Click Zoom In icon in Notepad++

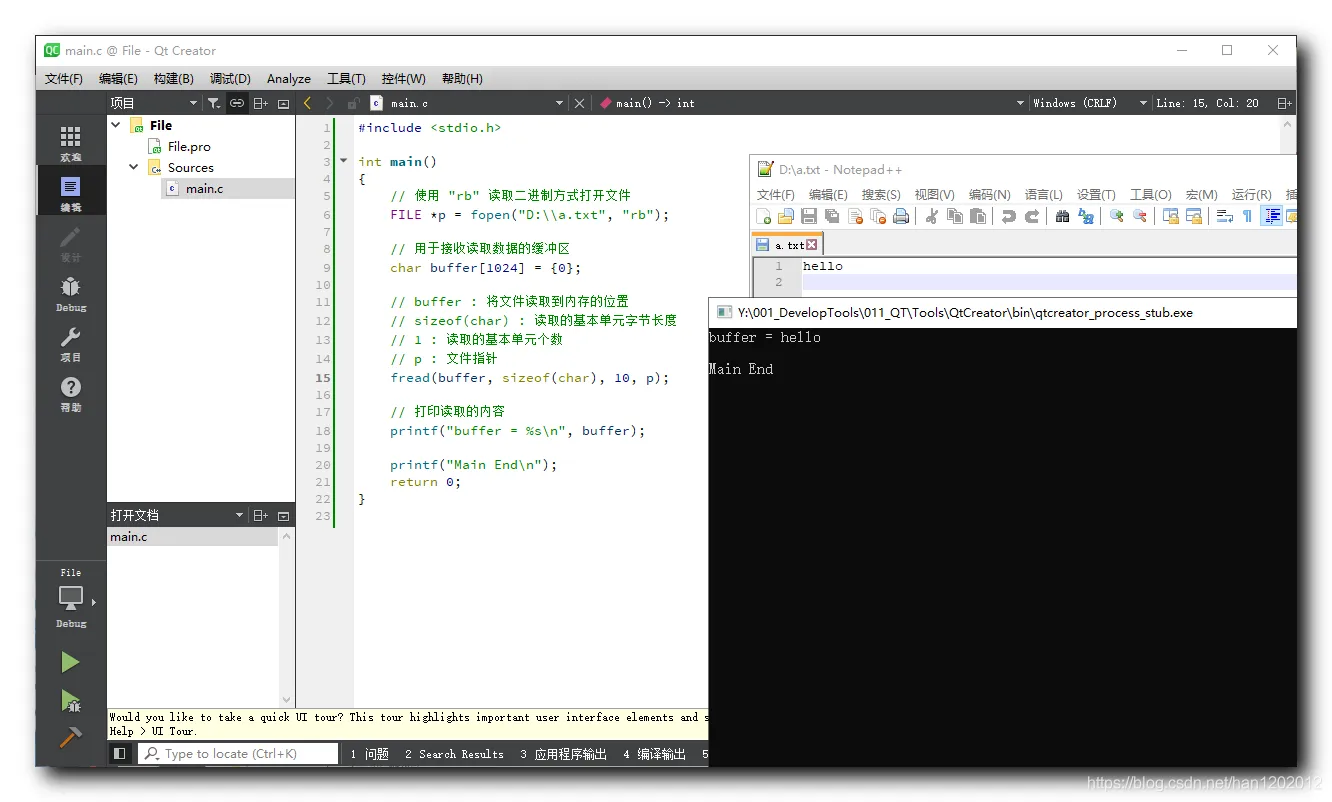pos(1117,216)
